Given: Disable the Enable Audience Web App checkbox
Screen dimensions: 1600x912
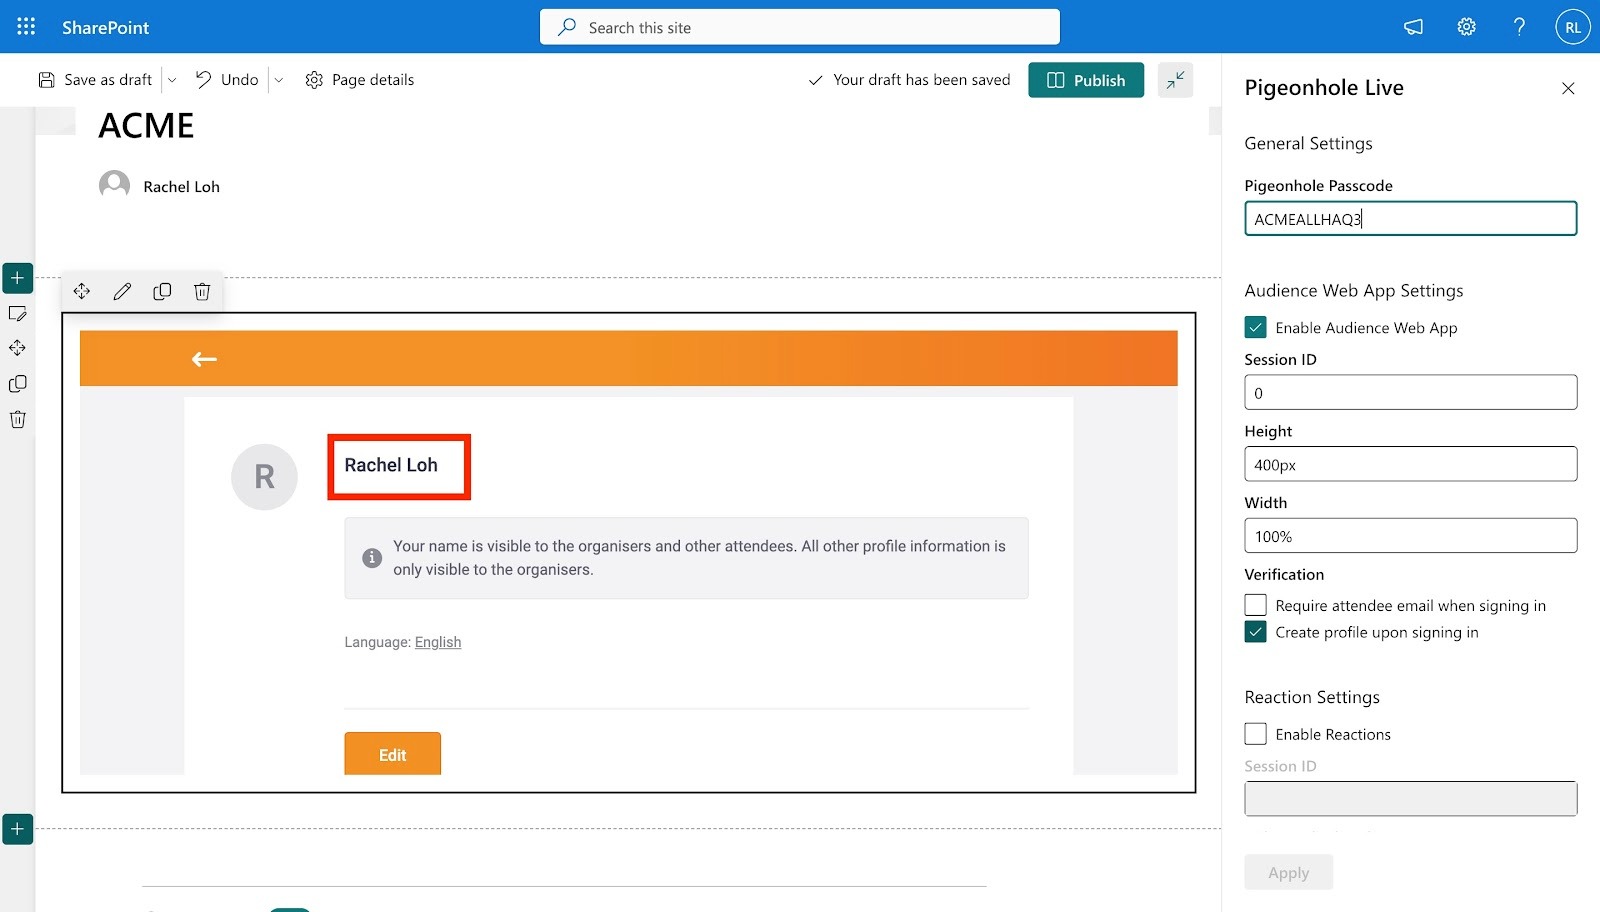Looking at the screenshot, I should tap(1255, 327).
